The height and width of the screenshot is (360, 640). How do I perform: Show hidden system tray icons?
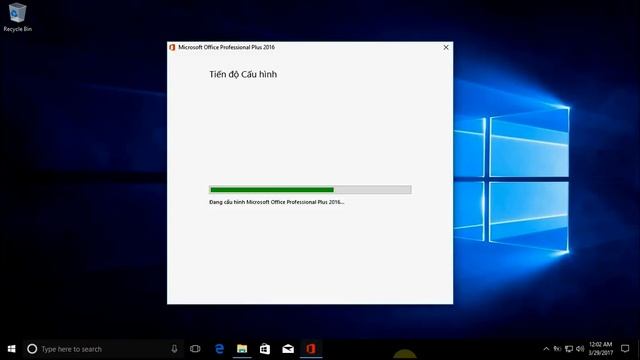[x=546, y=349]
